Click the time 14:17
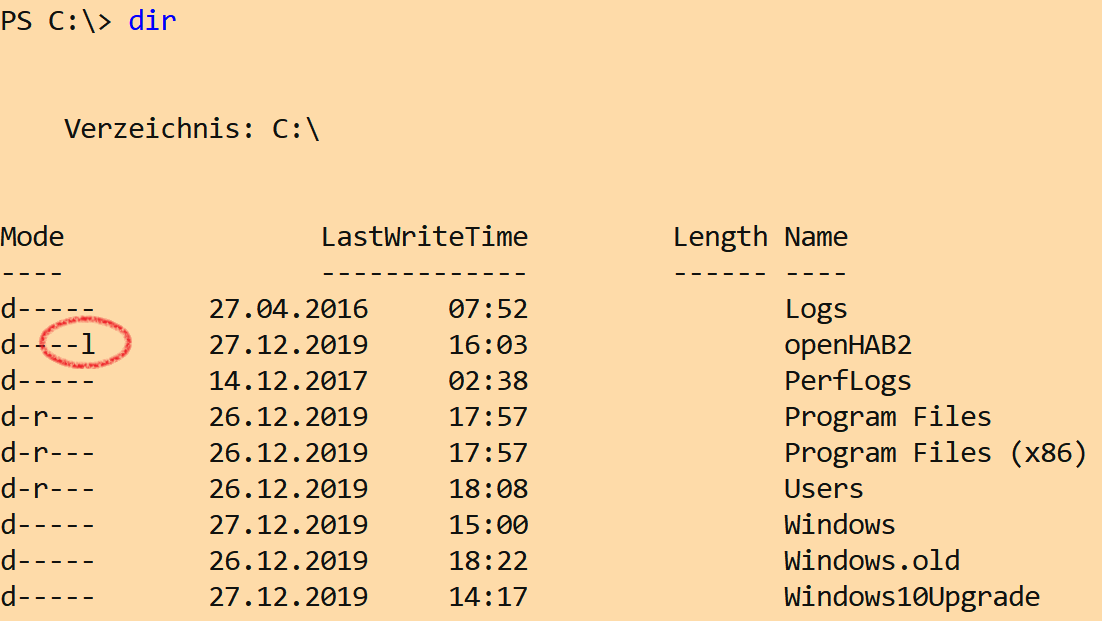Image resolution: width=1102 pixels, height=621 pixels. (x=488, y=597)
